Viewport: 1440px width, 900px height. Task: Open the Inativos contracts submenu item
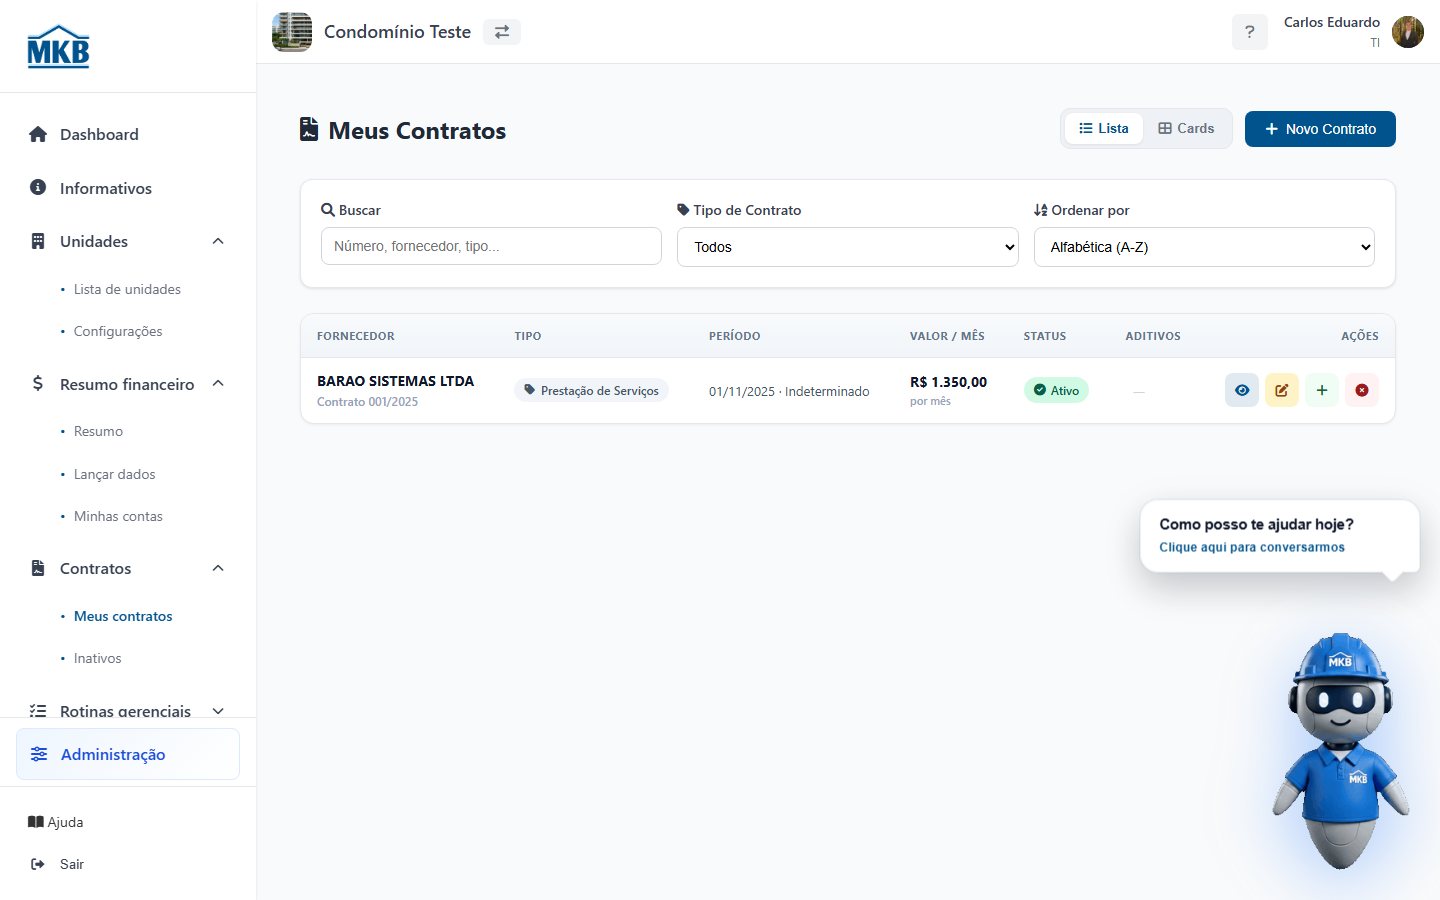click(x=97, y=658)
